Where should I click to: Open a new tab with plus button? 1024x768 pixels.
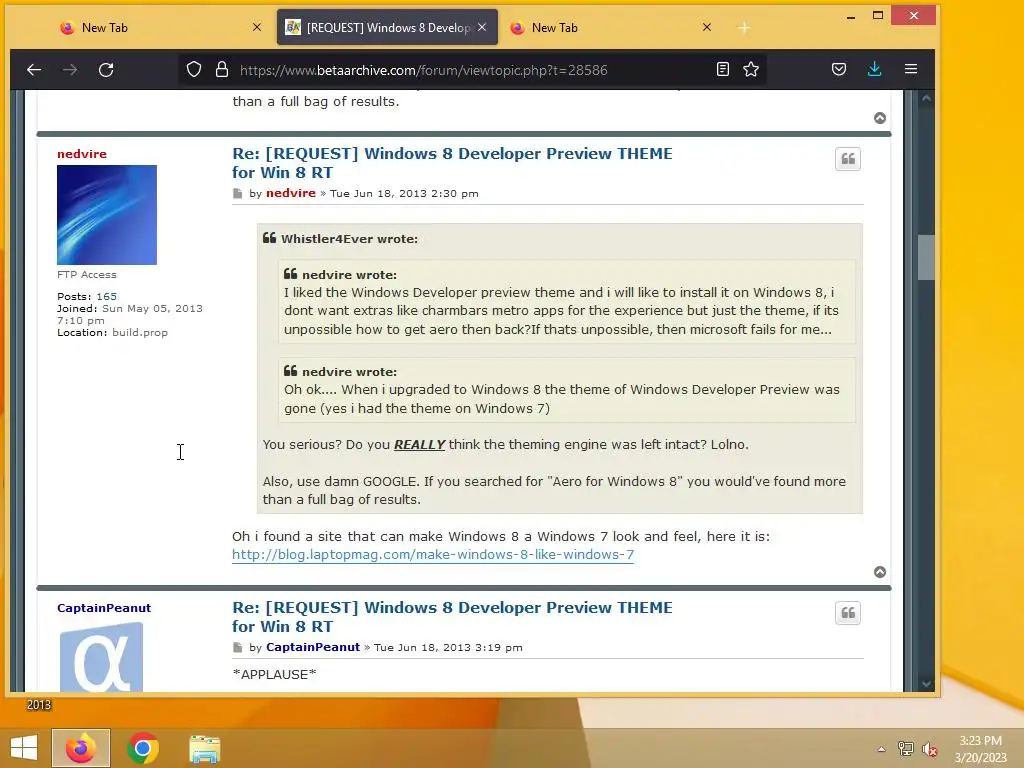(x=744, y=27)
